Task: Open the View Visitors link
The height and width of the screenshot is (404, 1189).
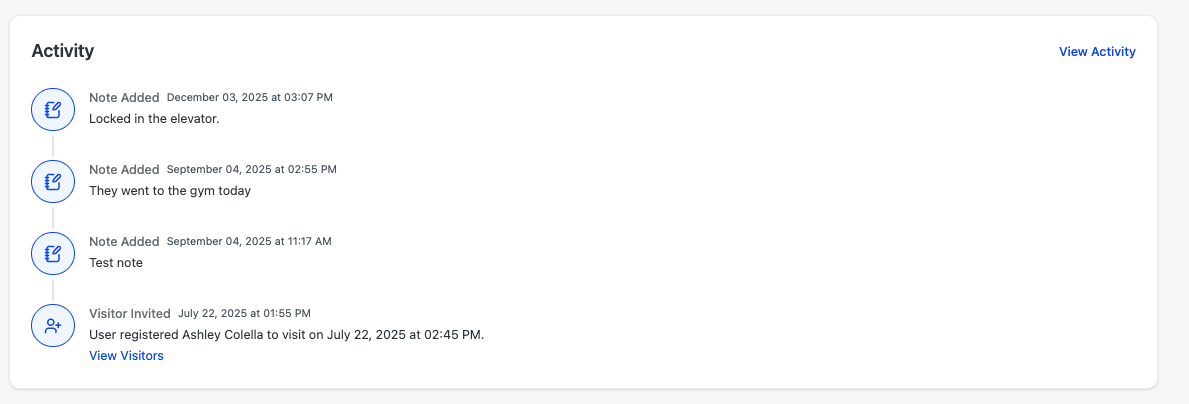Action: coord(126,356)
